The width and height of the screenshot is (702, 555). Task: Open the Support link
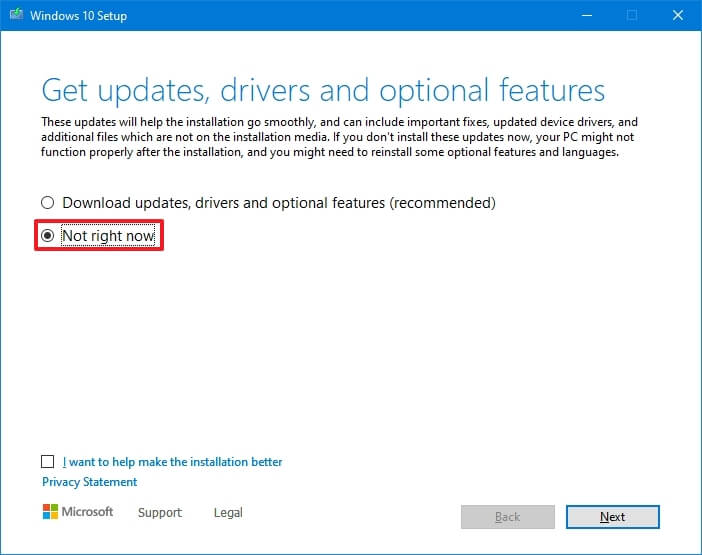160,512
